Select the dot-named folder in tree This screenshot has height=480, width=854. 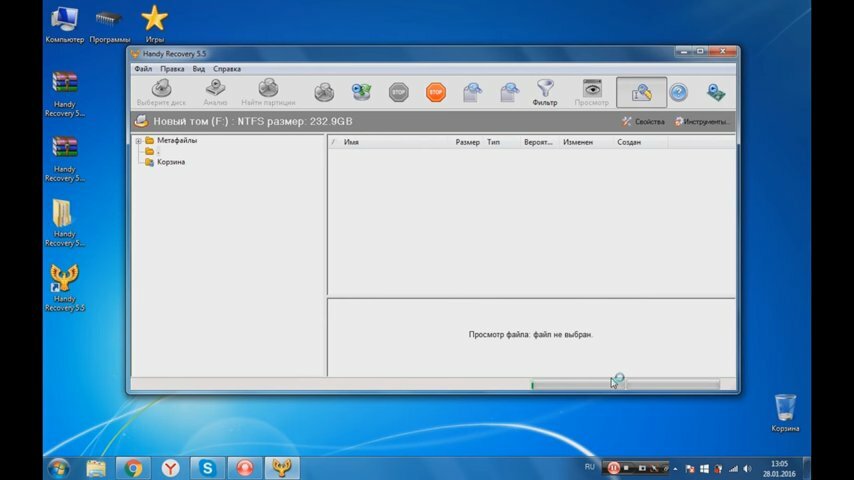pyautogui.click(x=152, y=151)
